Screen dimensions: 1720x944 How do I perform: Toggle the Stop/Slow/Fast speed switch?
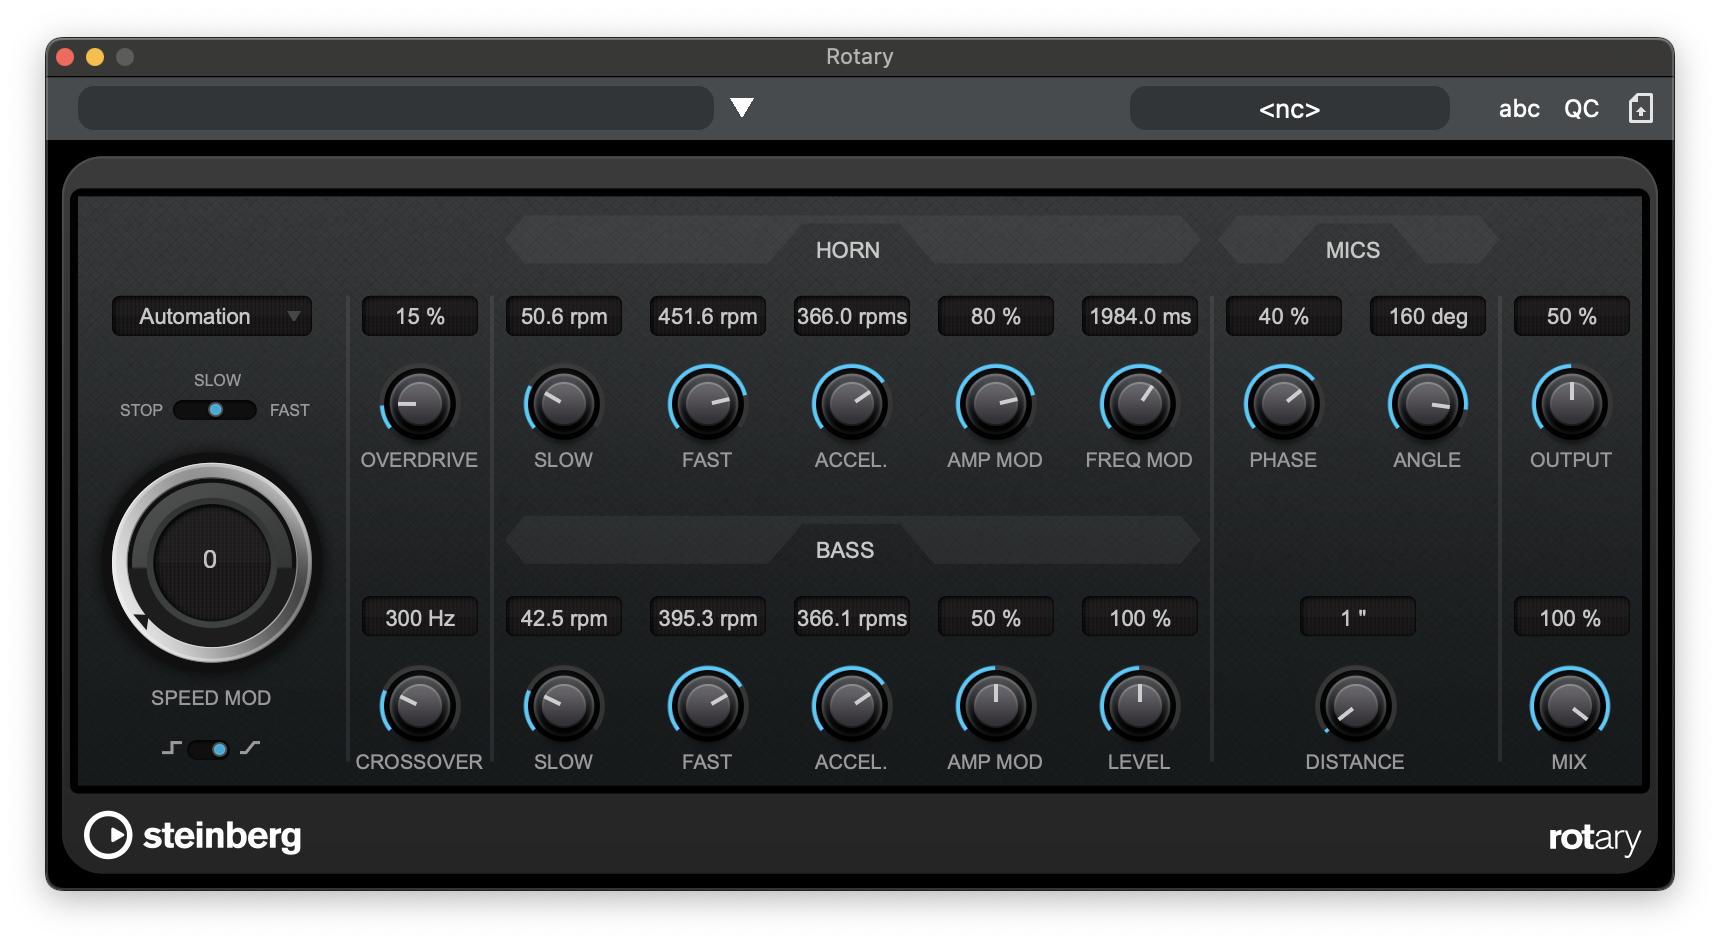(215, 410)
